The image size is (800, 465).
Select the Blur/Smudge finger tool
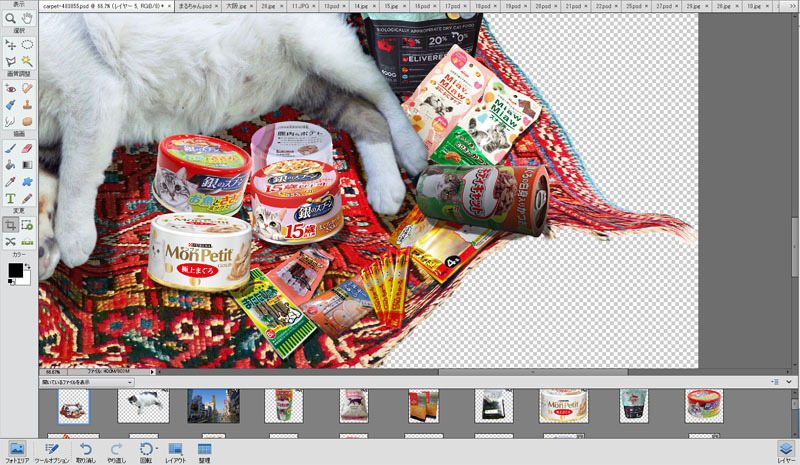coord(10,121)
